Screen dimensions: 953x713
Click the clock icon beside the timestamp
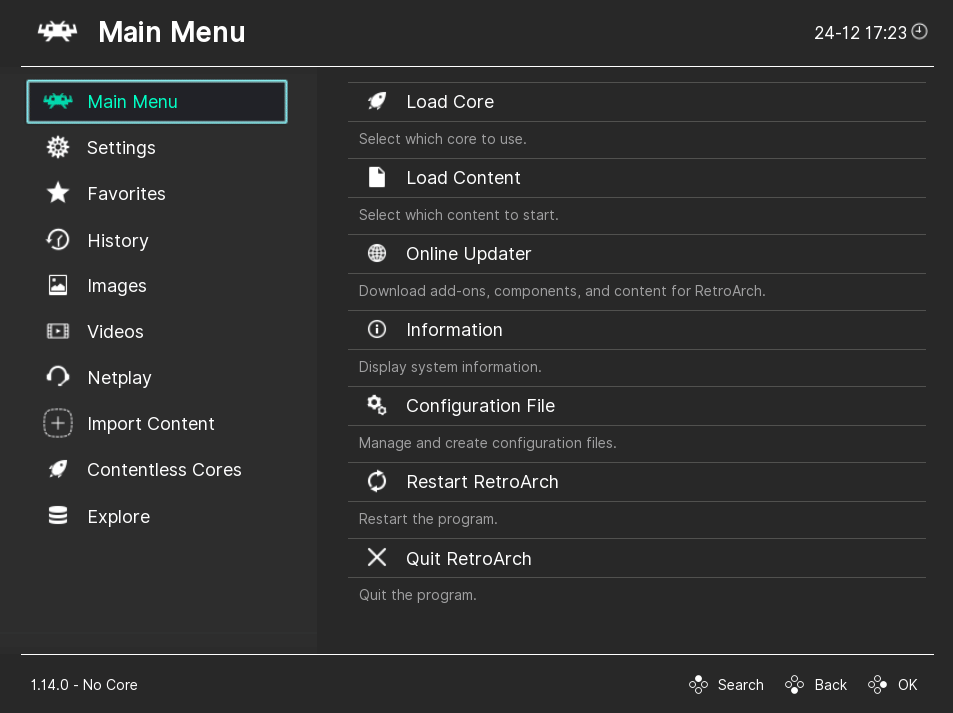919,31
